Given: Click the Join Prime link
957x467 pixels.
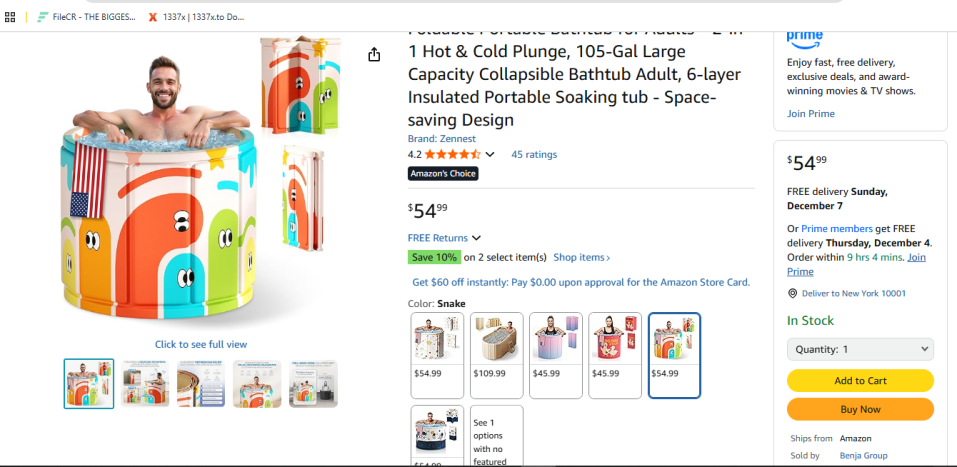Looking at the screenshot, I should coord(810,114).
